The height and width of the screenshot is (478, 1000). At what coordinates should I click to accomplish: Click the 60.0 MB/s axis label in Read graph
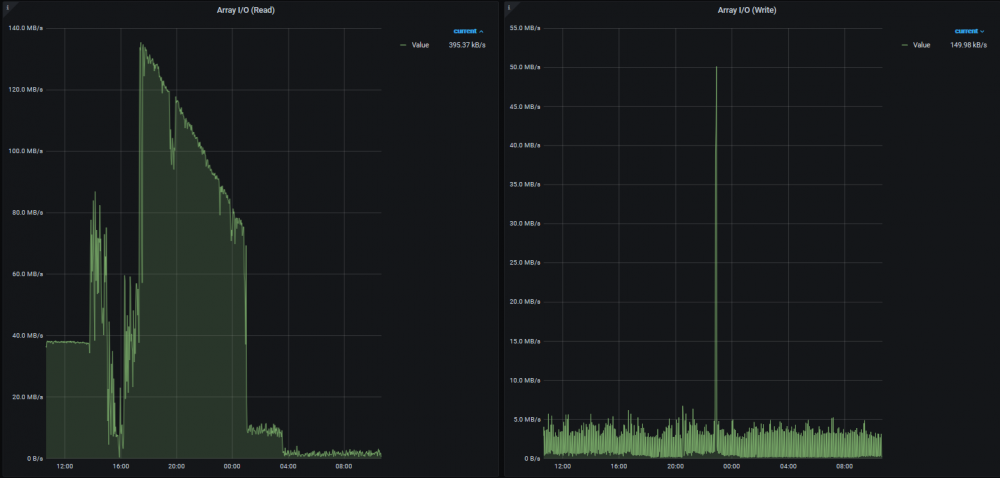(27, 274)
